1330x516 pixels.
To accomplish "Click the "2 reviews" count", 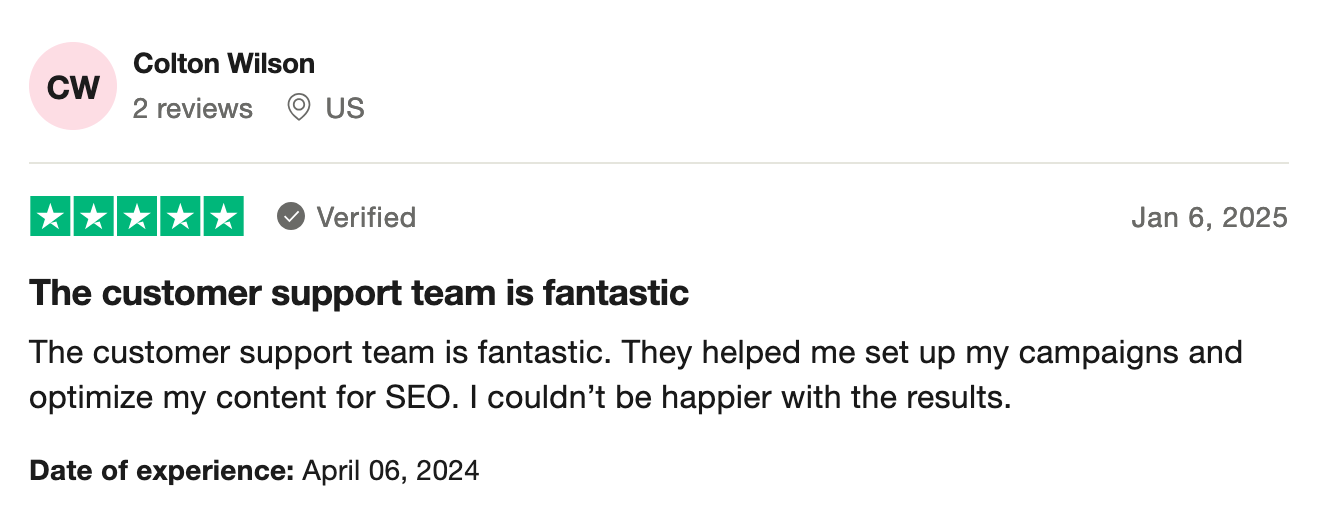I will click(x=193, y=108).
